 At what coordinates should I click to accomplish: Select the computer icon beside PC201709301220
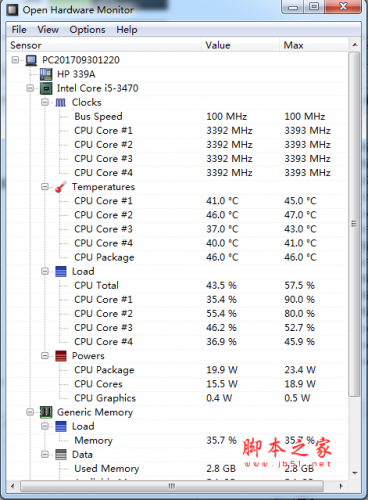[x=31, y=60]
